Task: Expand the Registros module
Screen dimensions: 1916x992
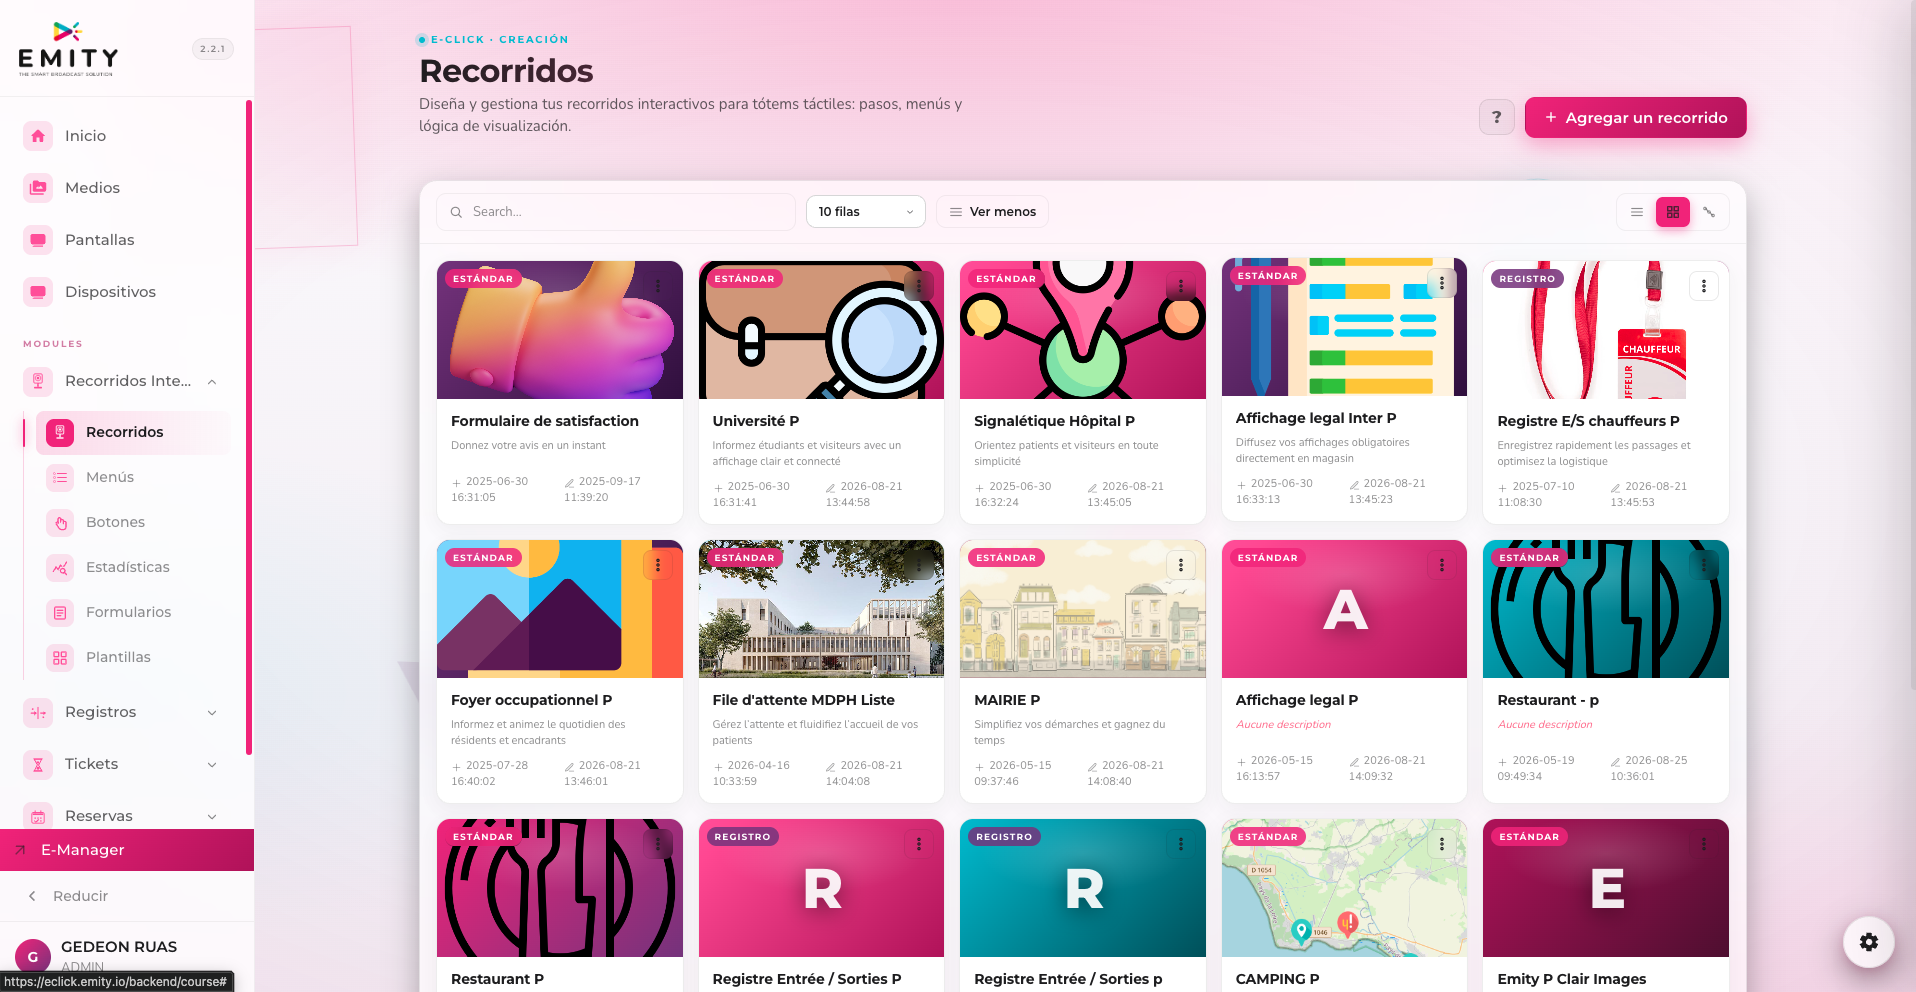Action: point(212,712)
